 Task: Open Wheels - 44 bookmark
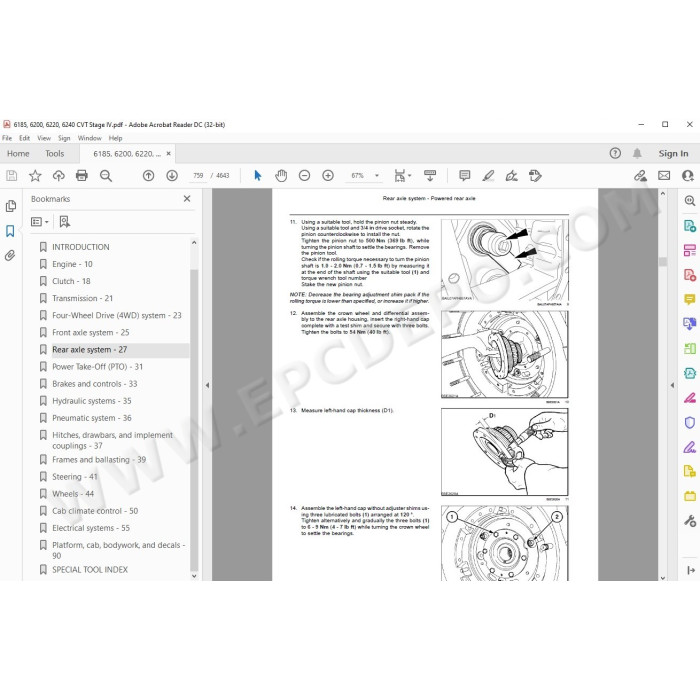(73, 494)
